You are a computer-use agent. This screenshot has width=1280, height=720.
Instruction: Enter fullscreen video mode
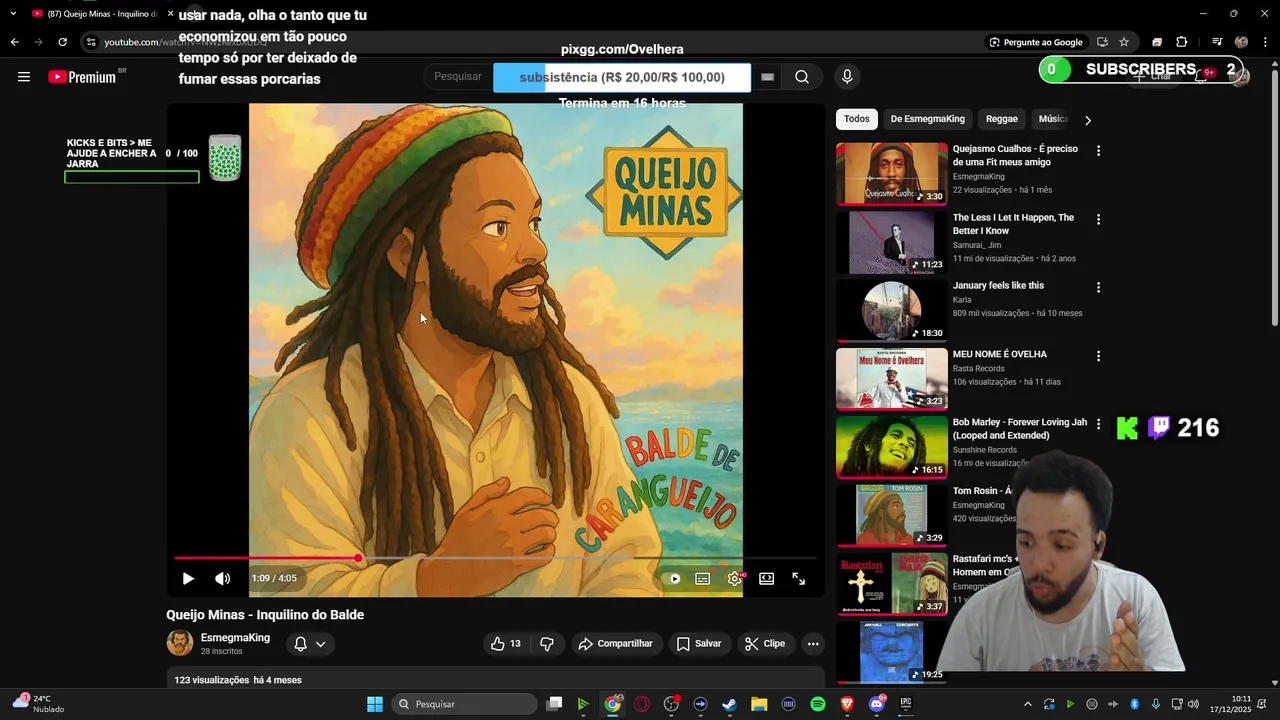tap(798, 578)
